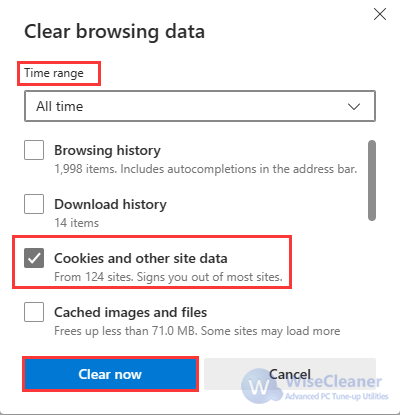Screen dimensions: 400x415
Task: Click the chevron arrow in Time range box
Action: [x=354, y=107]
